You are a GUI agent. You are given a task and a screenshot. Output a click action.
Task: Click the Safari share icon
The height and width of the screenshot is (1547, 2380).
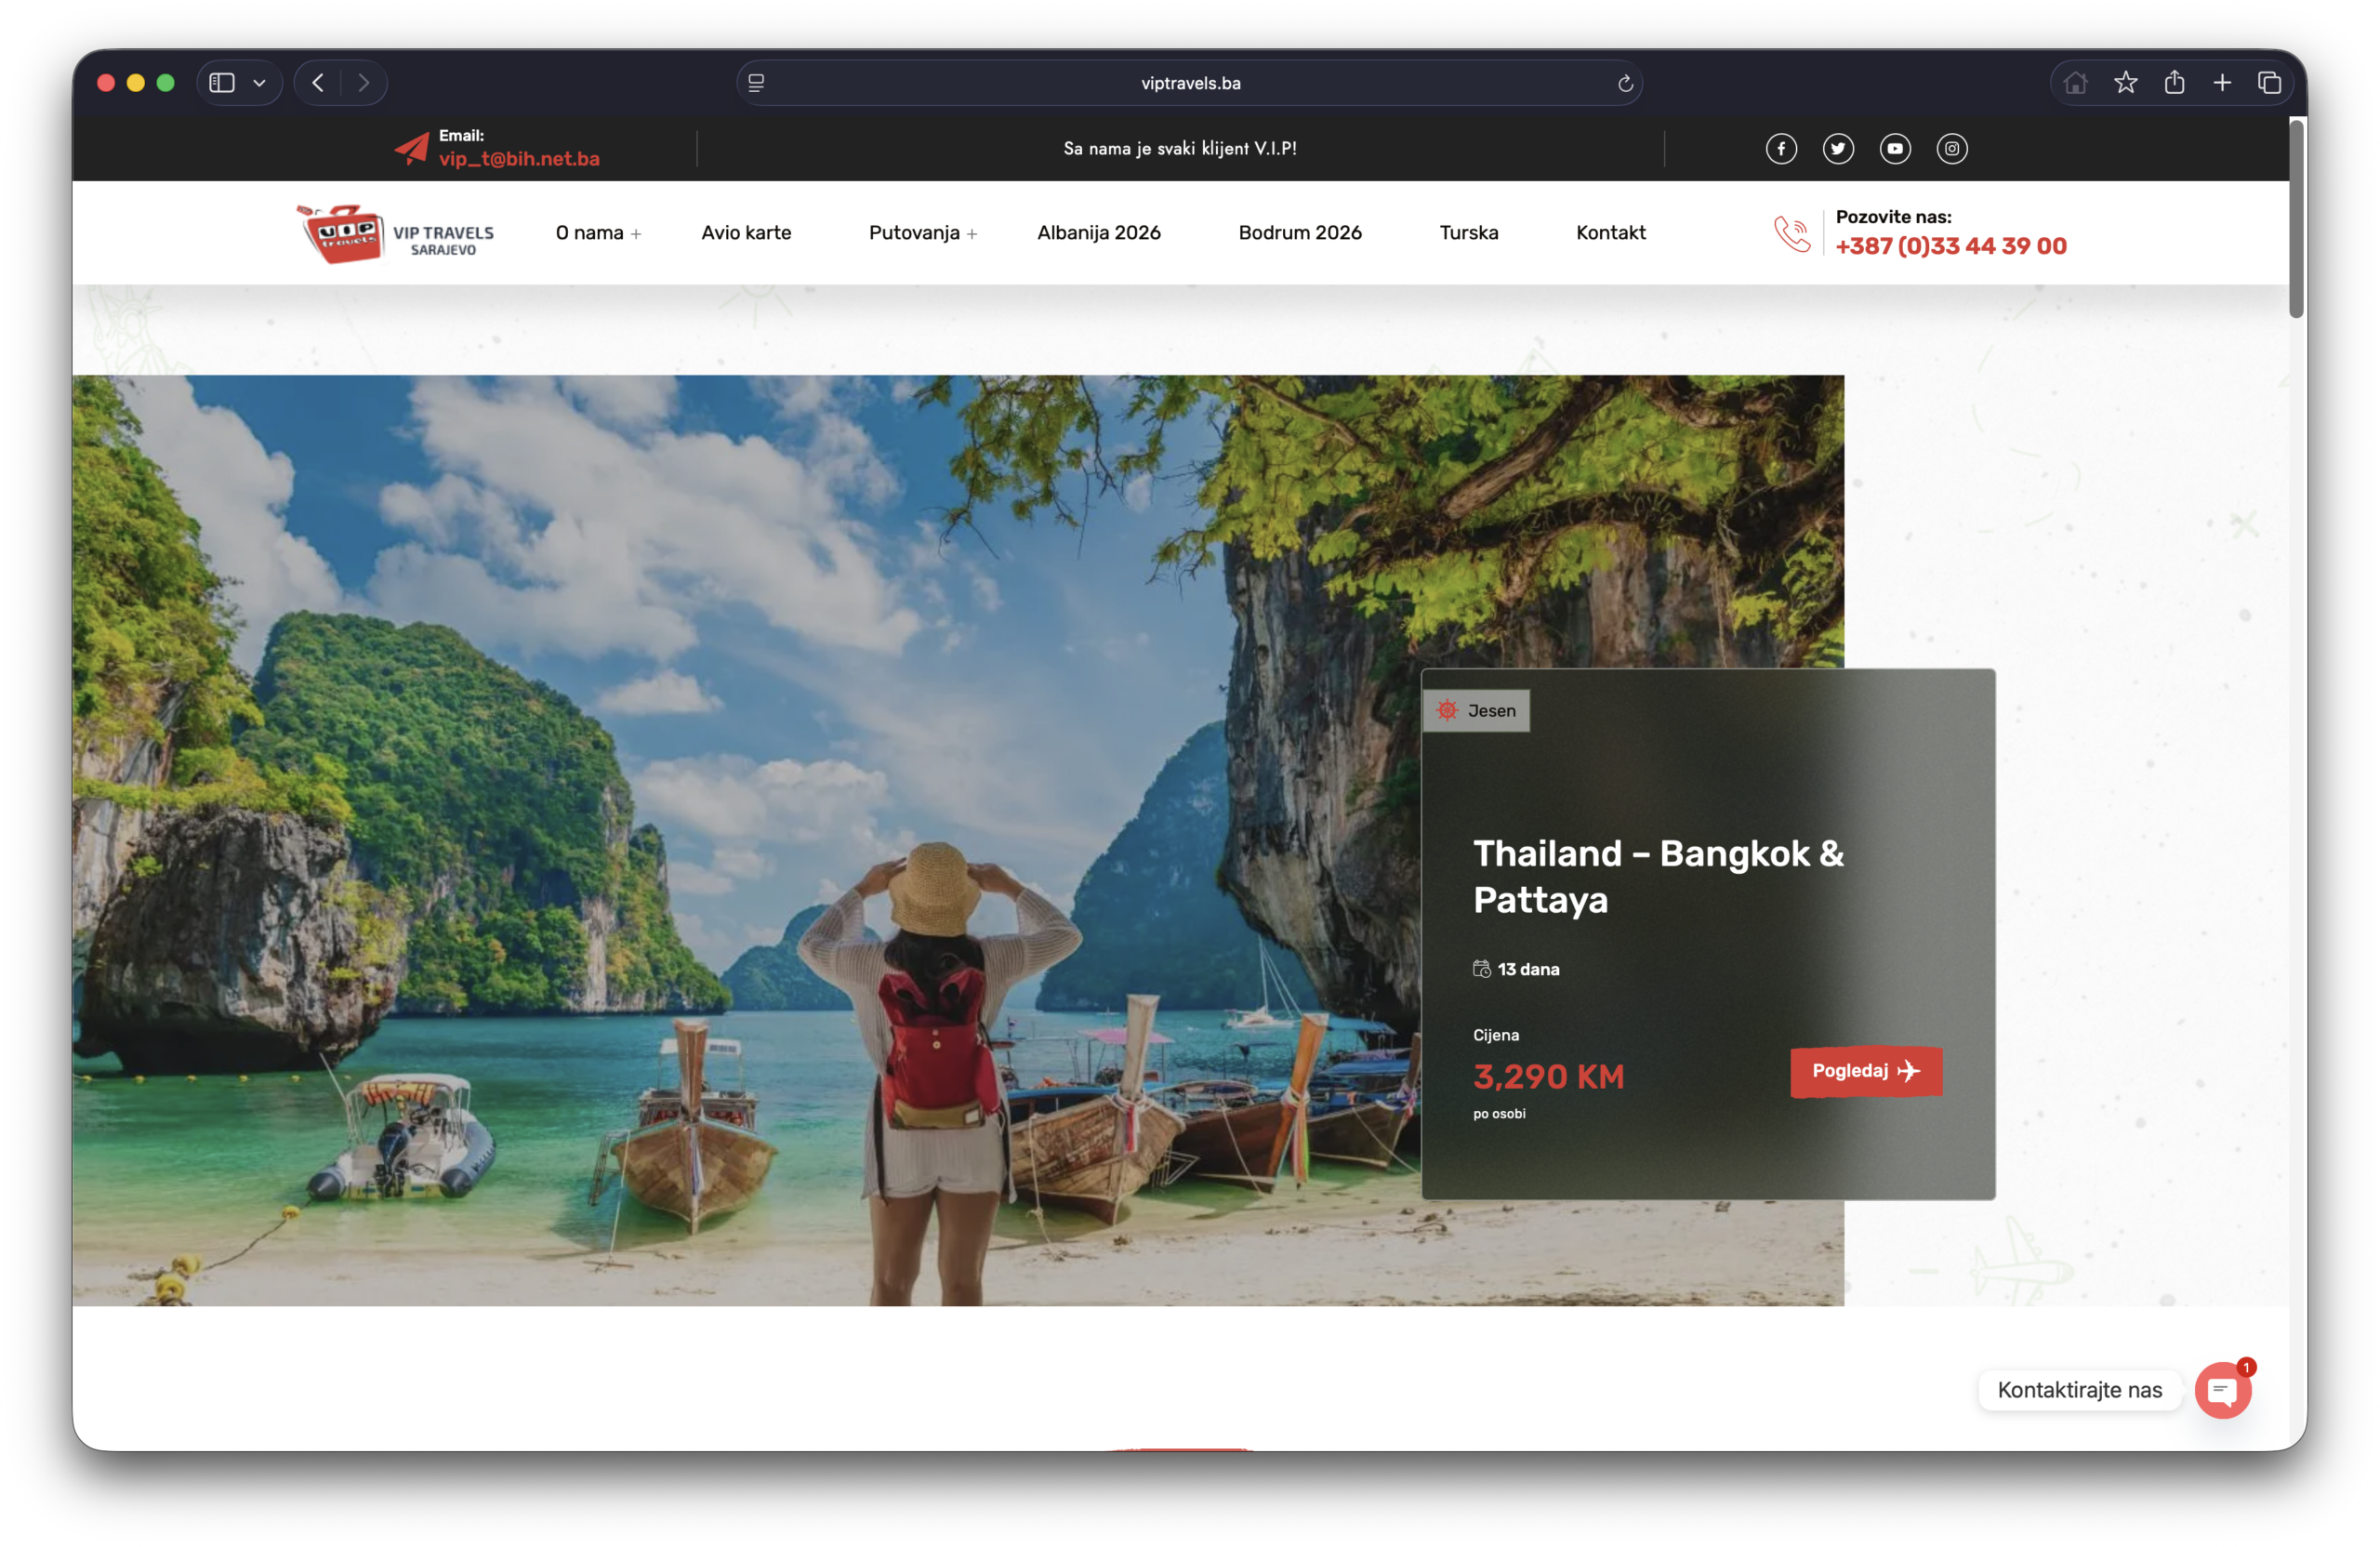(2174, 83)
